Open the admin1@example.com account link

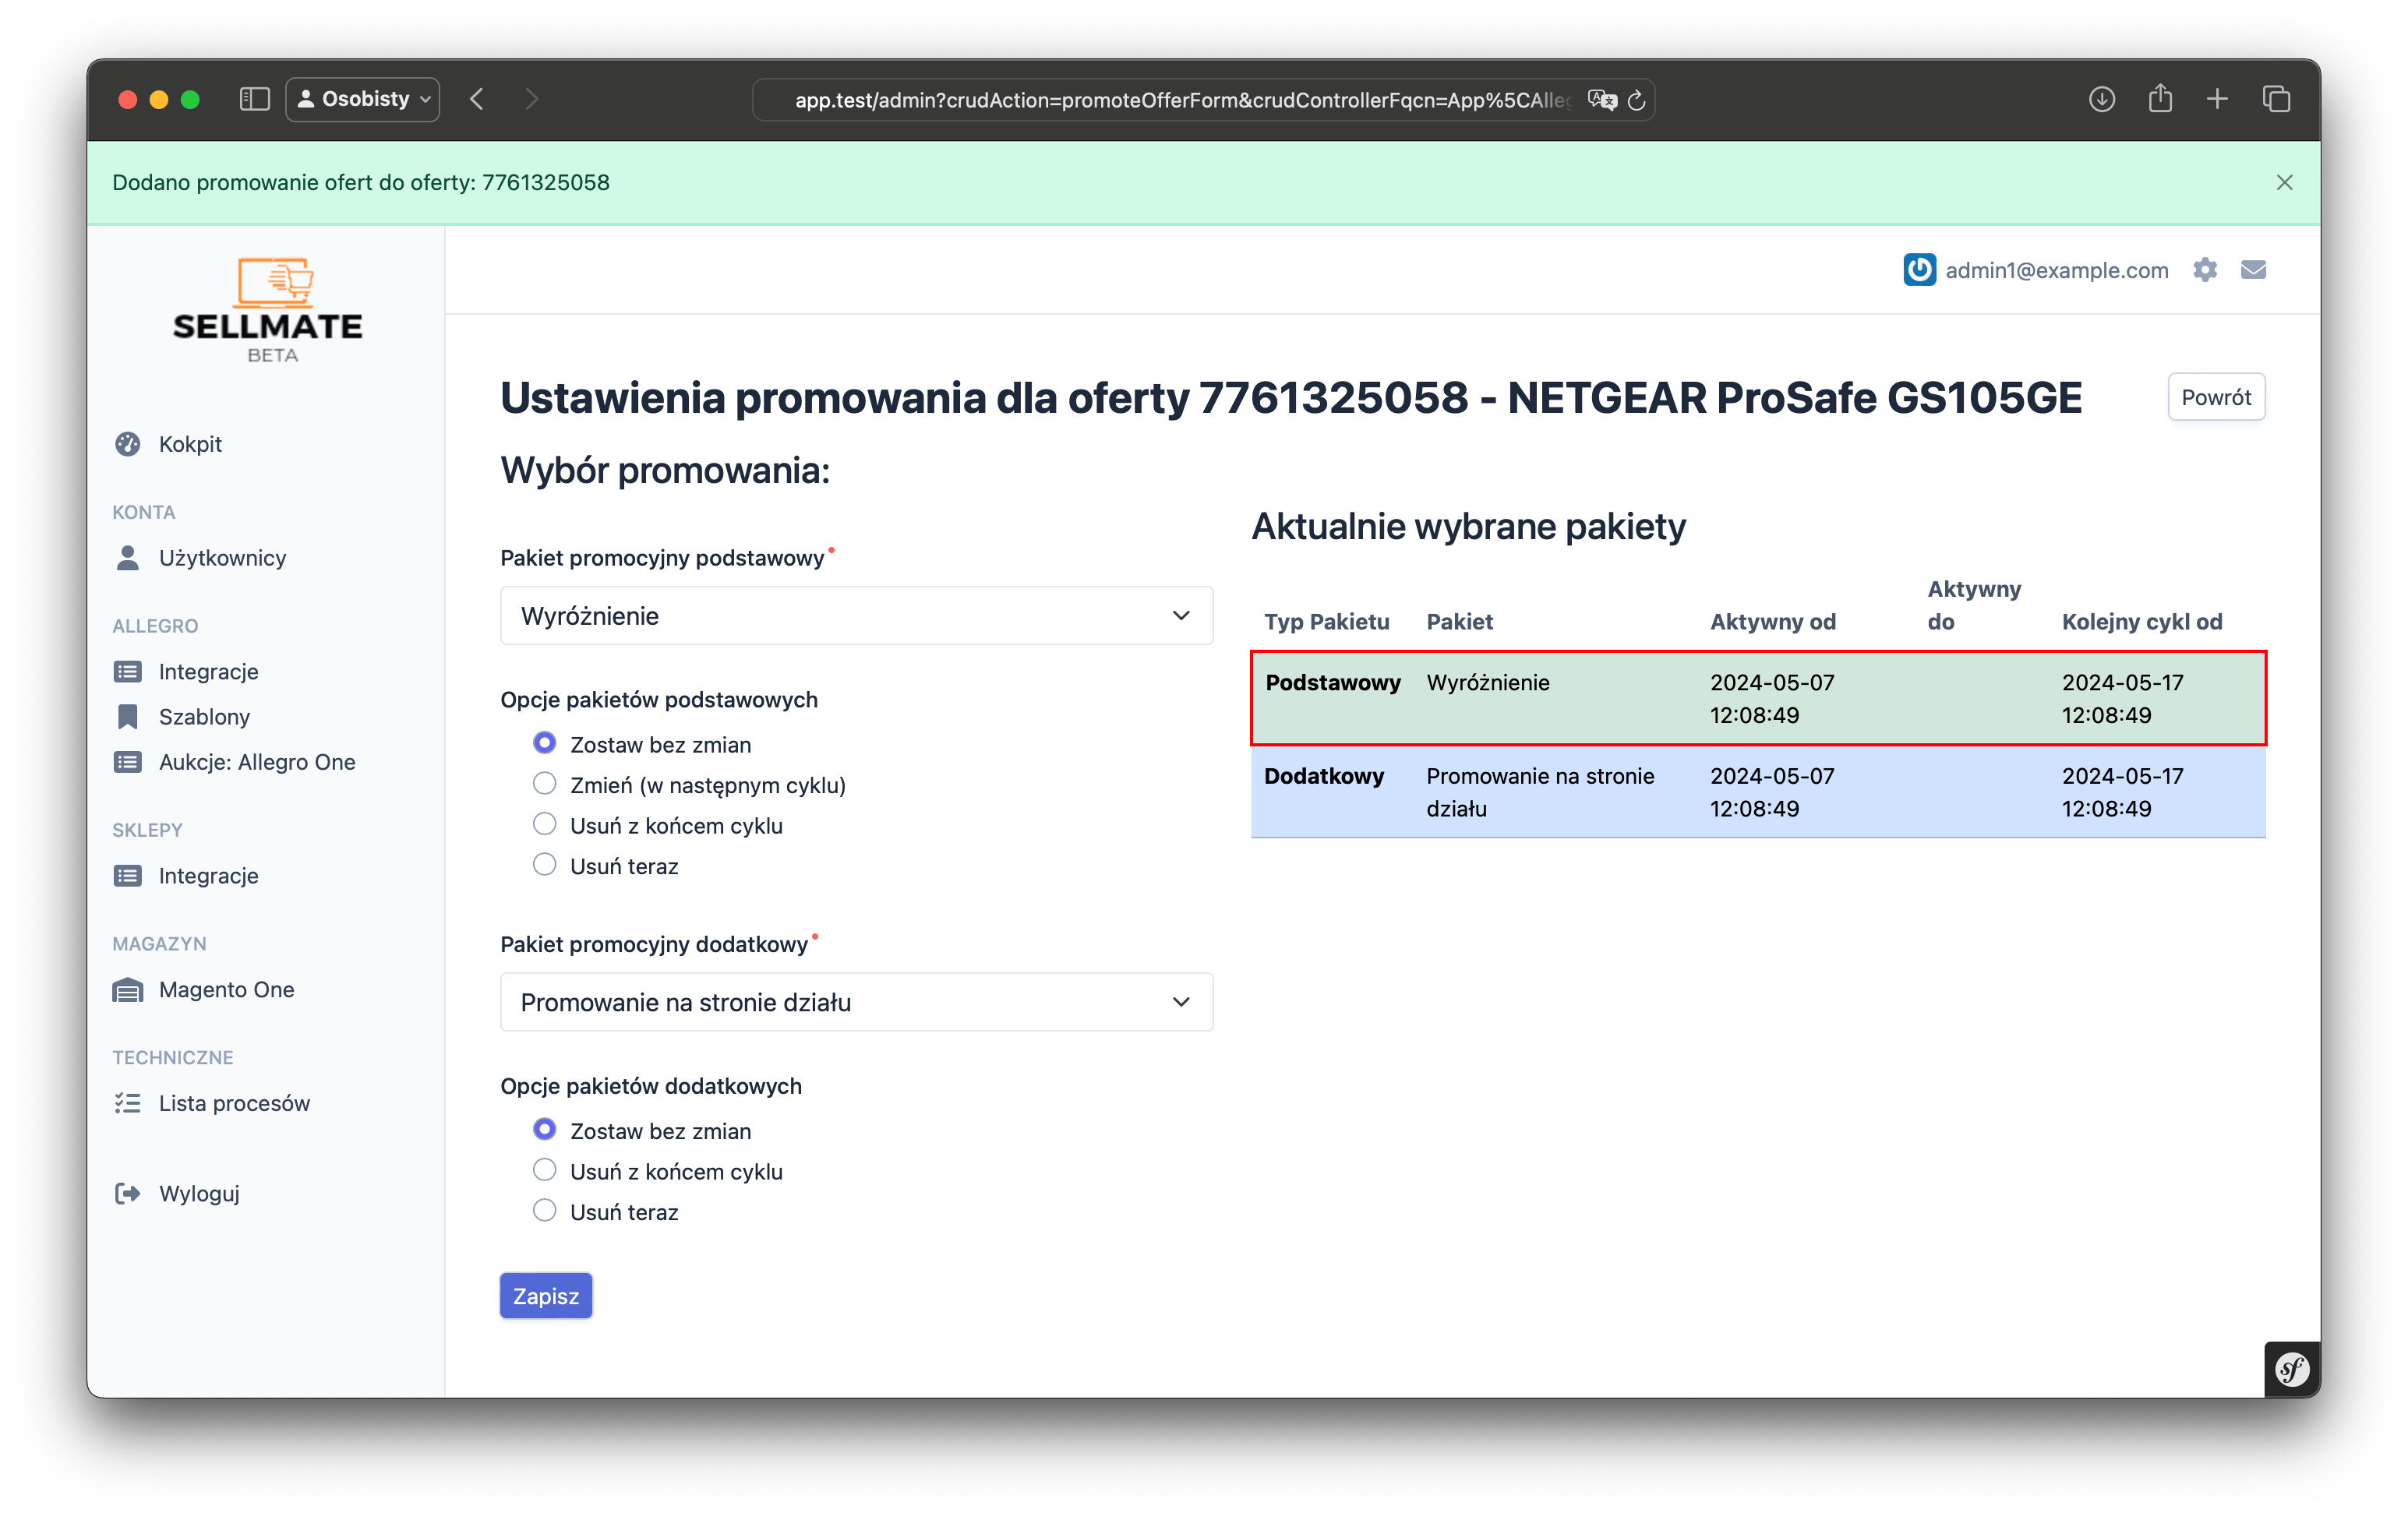point(2056,270)
